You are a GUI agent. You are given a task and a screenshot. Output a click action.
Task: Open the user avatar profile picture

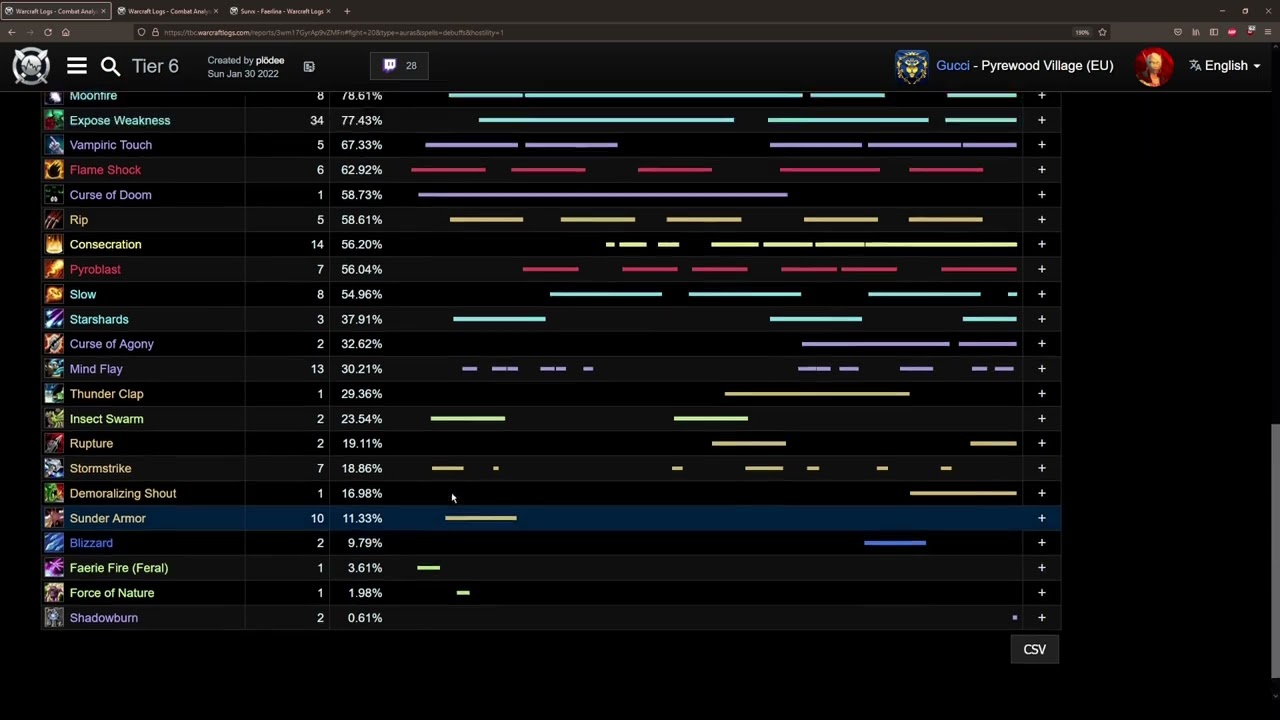(x=1153, y=66)
